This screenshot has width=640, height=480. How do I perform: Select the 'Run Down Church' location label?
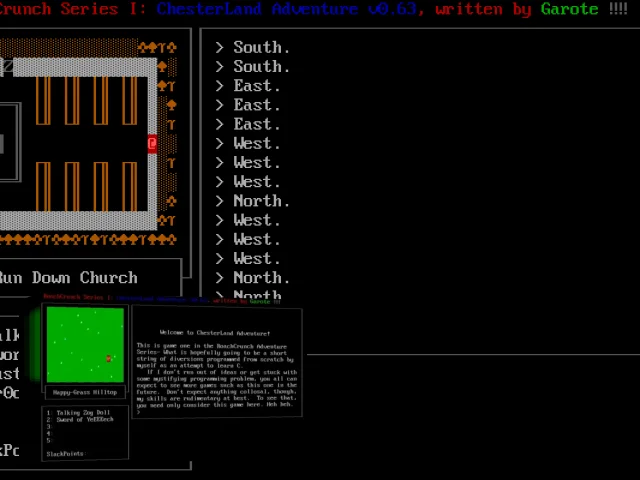pyautogui.click(x=68, y=278)
